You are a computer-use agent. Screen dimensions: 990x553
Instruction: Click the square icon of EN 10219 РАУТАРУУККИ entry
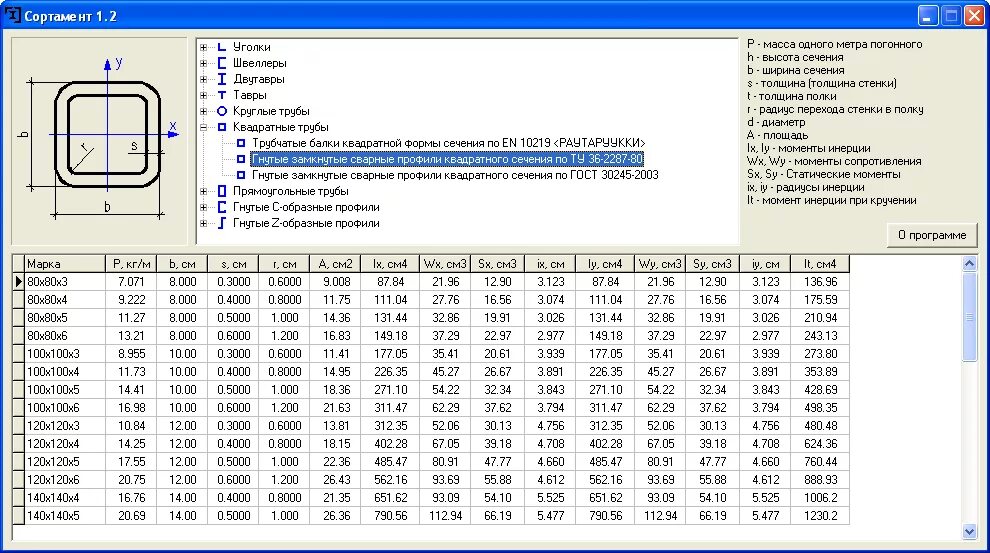point(241,143)
